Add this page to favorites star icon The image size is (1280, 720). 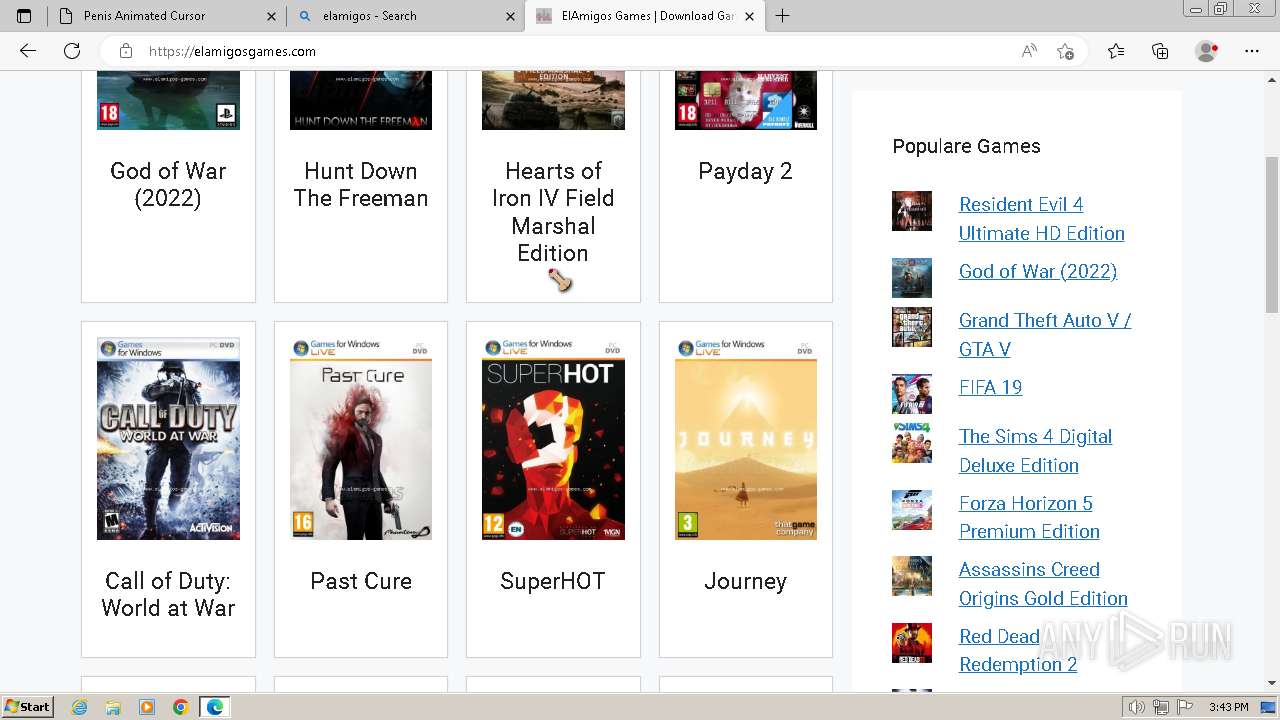[1066, 51]
